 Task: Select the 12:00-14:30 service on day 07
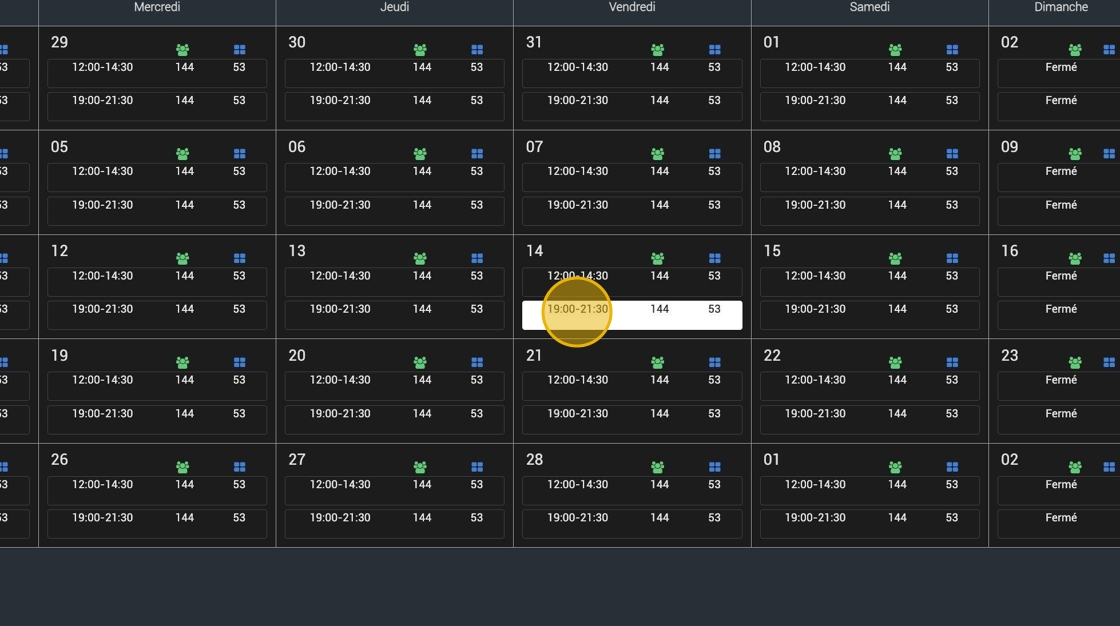(x=632, y=178)
